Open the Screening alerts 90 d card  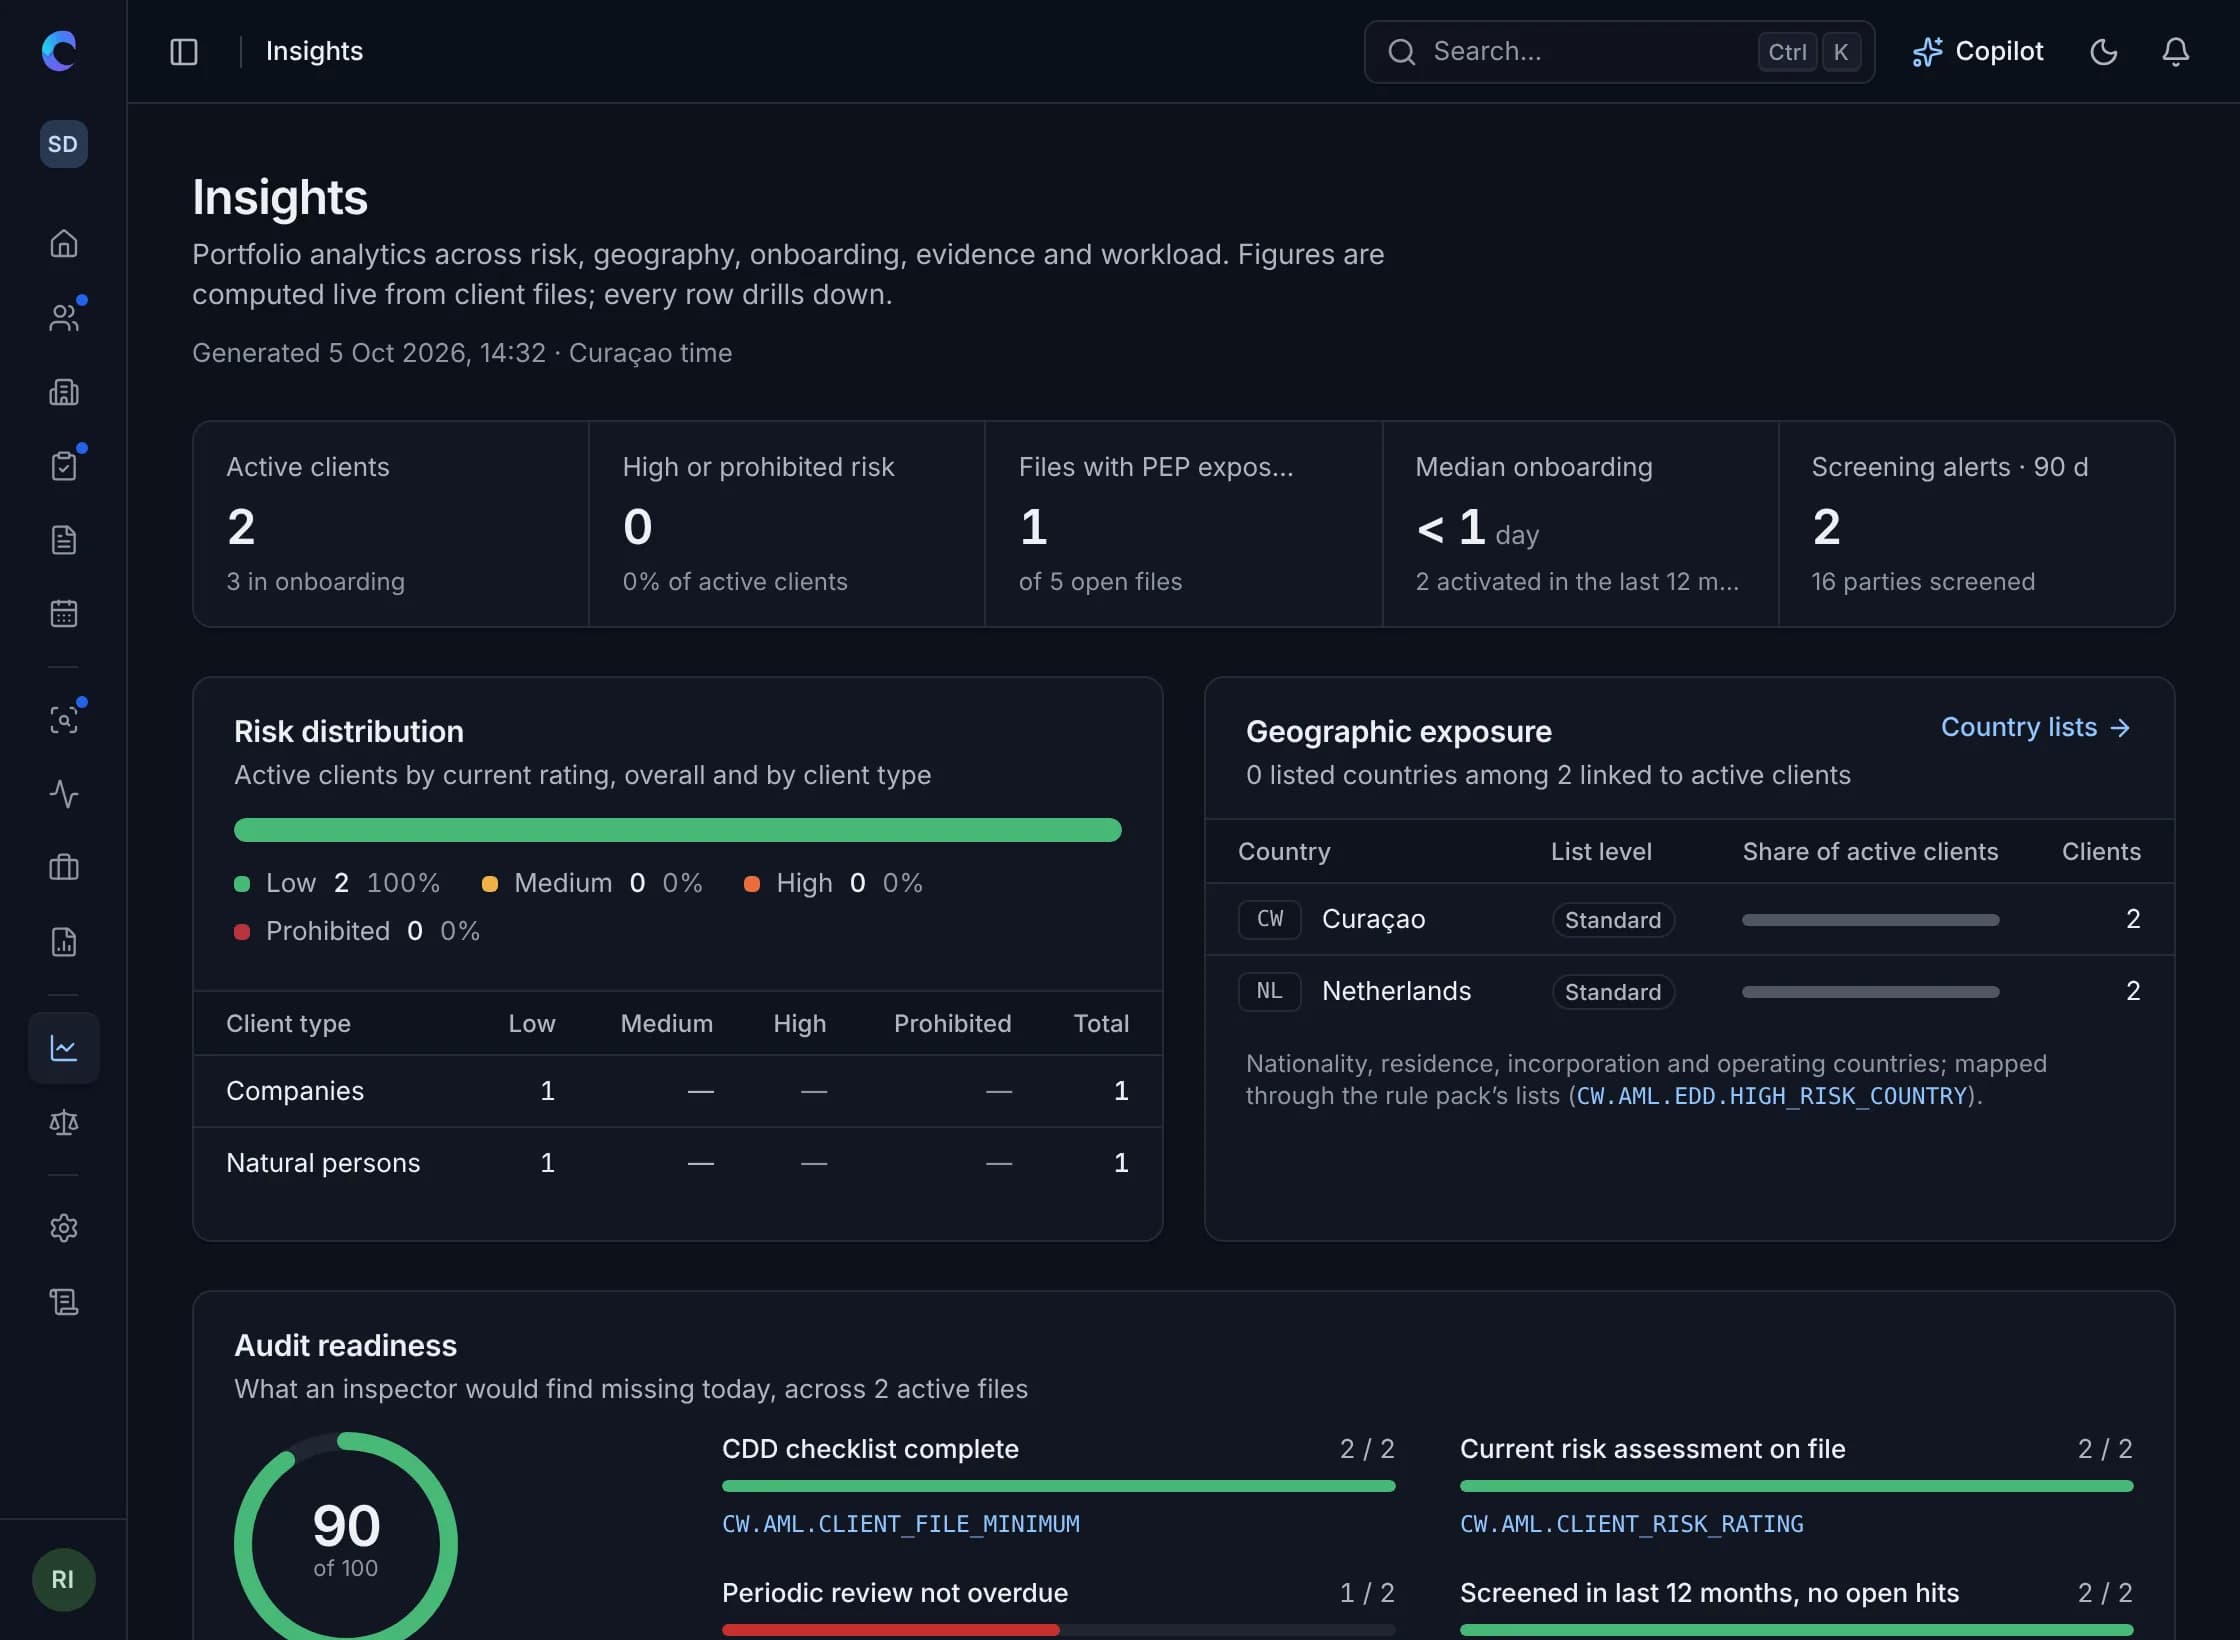pyautogui.click(x=1977, y=524)
